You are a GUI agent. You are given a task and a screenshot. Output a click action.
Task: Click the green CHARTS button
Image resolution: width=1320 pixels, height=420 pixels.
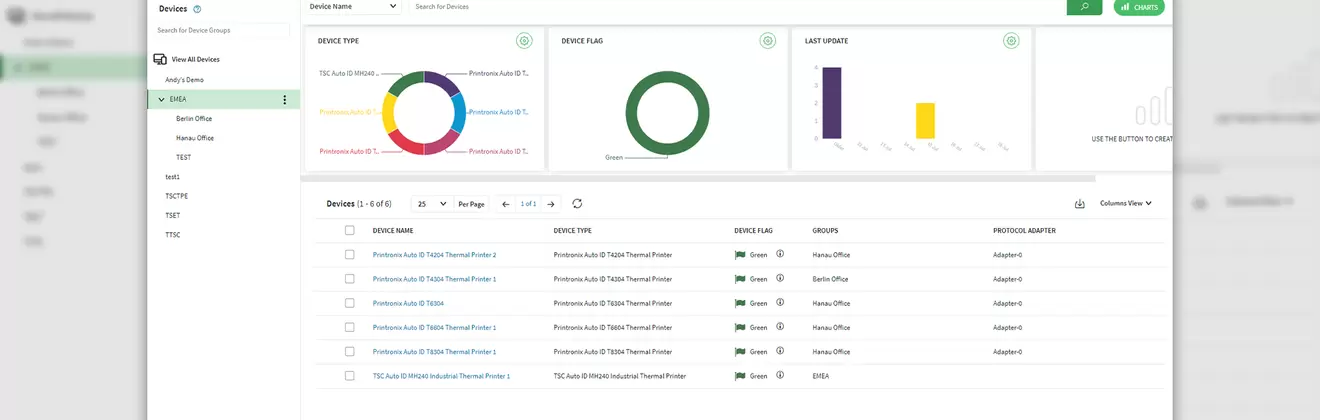coord(1139,7)
